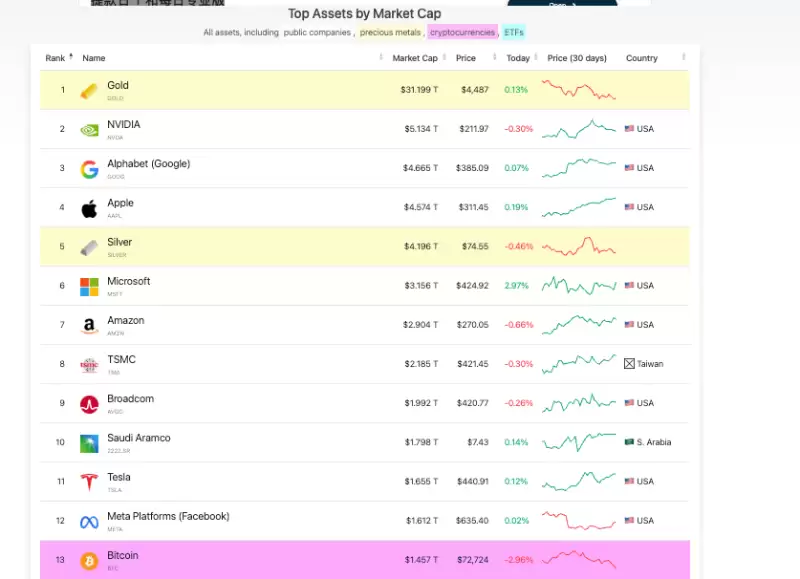Click Top Assets by Market Cap heading
The image size is (800, 579).
point(364,14)
